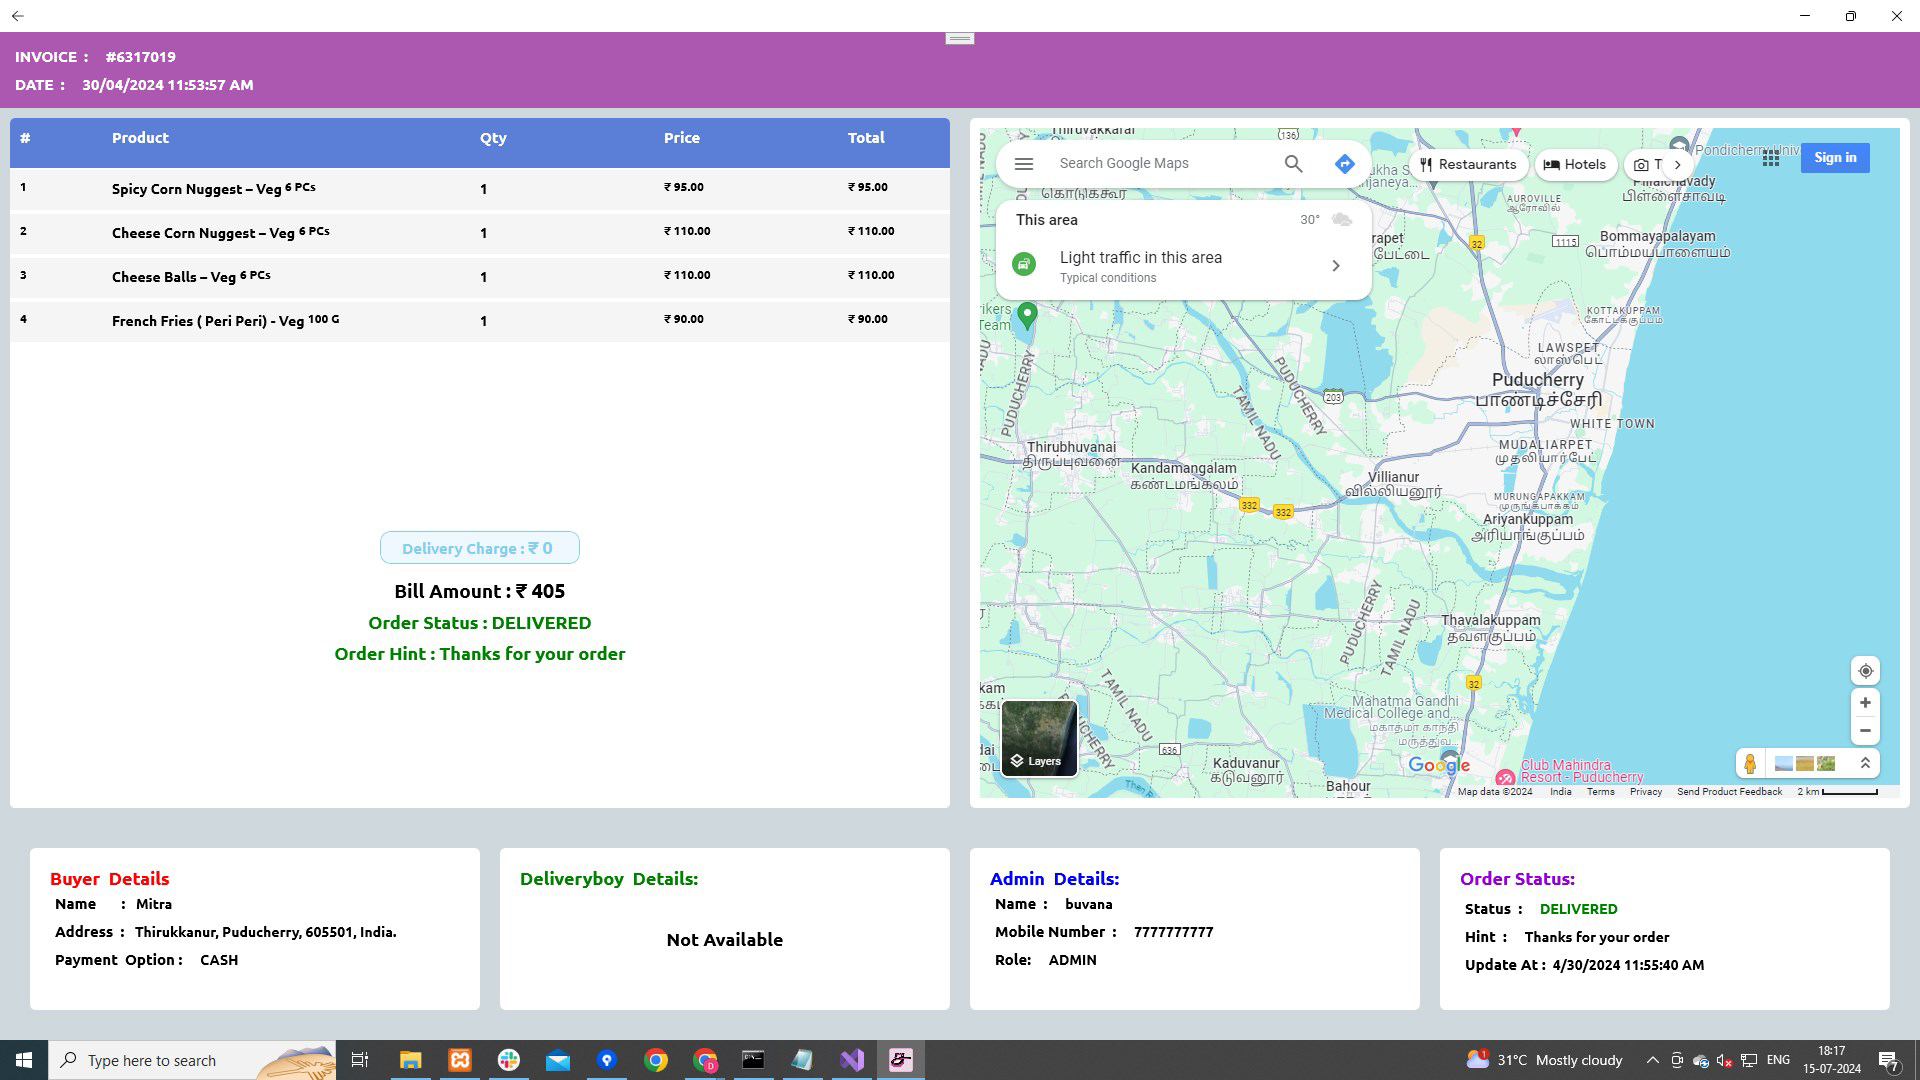Open the Privacy link on map
The width and height of the screenshot is (1920, 1080).
point(1645,792)
